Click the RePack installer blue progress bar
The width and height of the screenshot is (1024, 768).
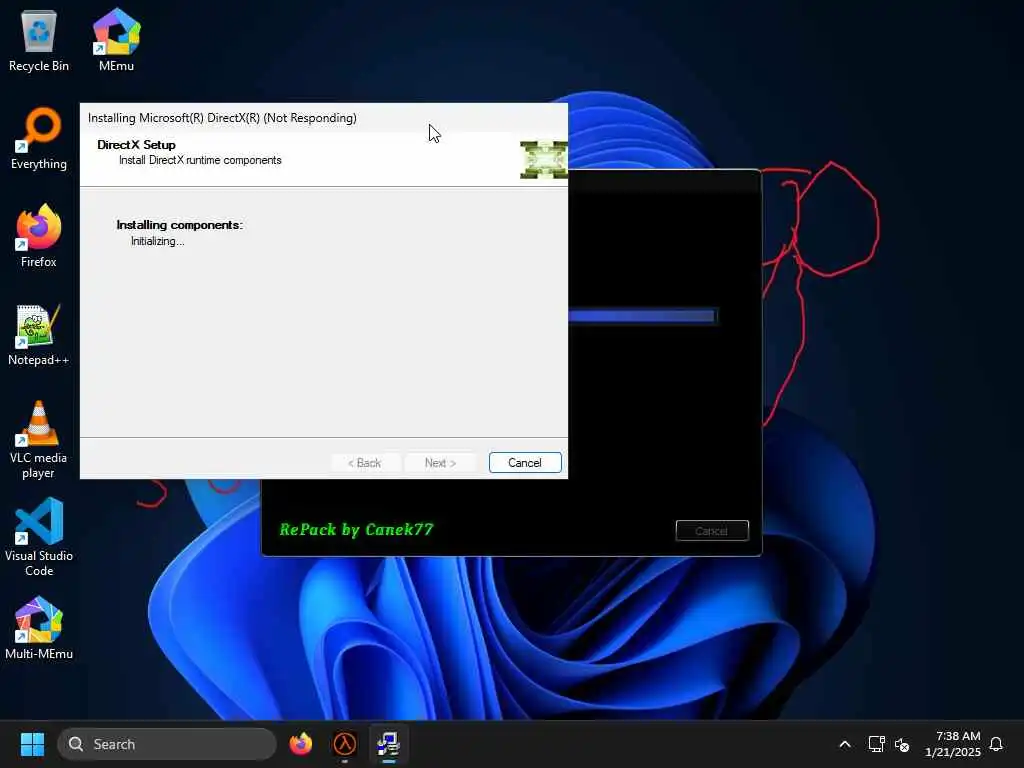click(x=643, y=316)
